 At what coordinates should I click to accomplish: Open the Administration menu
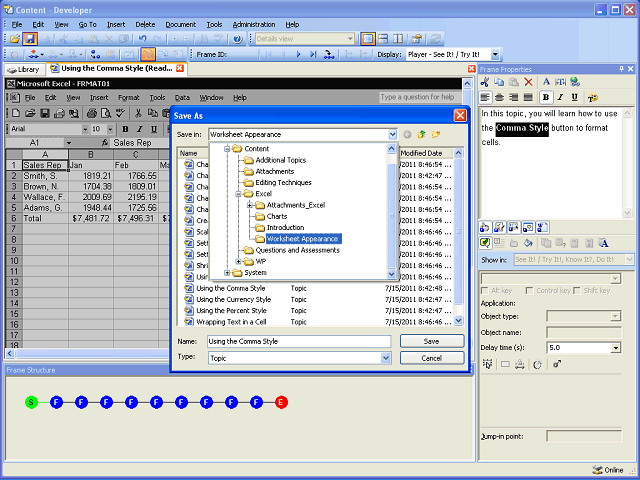tap(254, 24)
